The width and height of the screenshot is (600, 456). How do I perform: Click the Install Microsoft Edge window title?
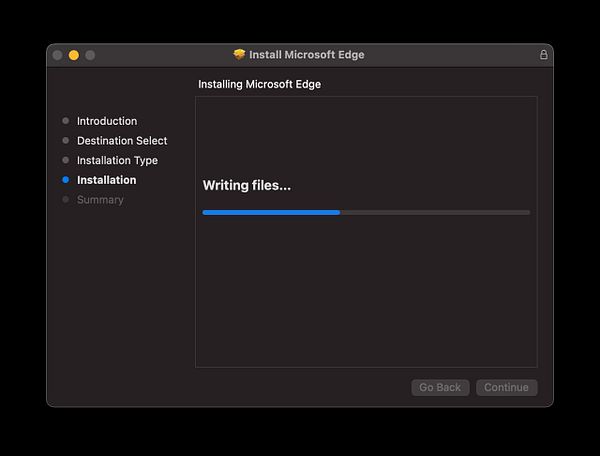point(307,55)
